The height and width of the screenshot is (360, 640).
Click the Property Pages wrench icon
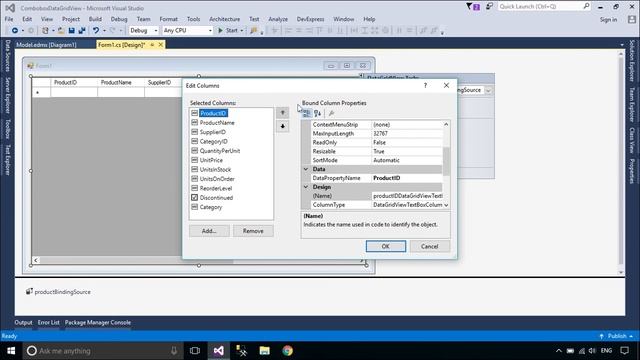[x=331, y=113]
